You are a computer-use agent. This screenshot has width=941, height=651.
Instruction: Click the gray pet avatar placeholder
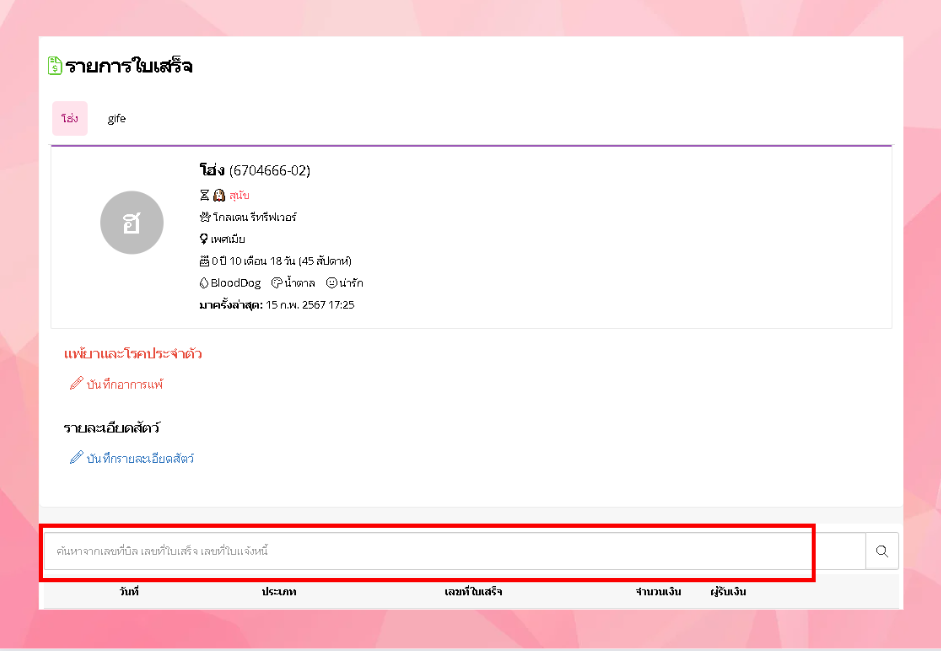click(x=131, y=223)
